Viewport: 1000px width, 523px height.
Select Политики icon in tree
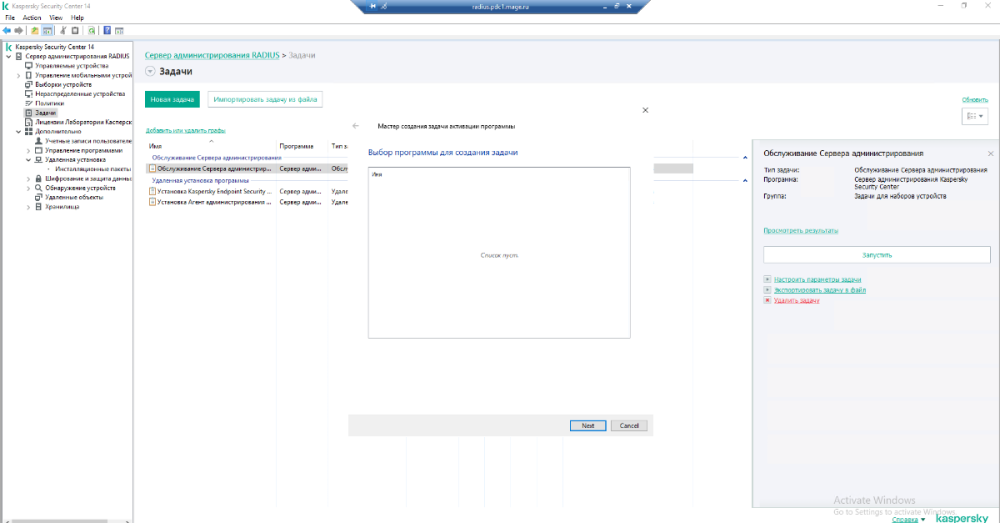coord(29,103)
